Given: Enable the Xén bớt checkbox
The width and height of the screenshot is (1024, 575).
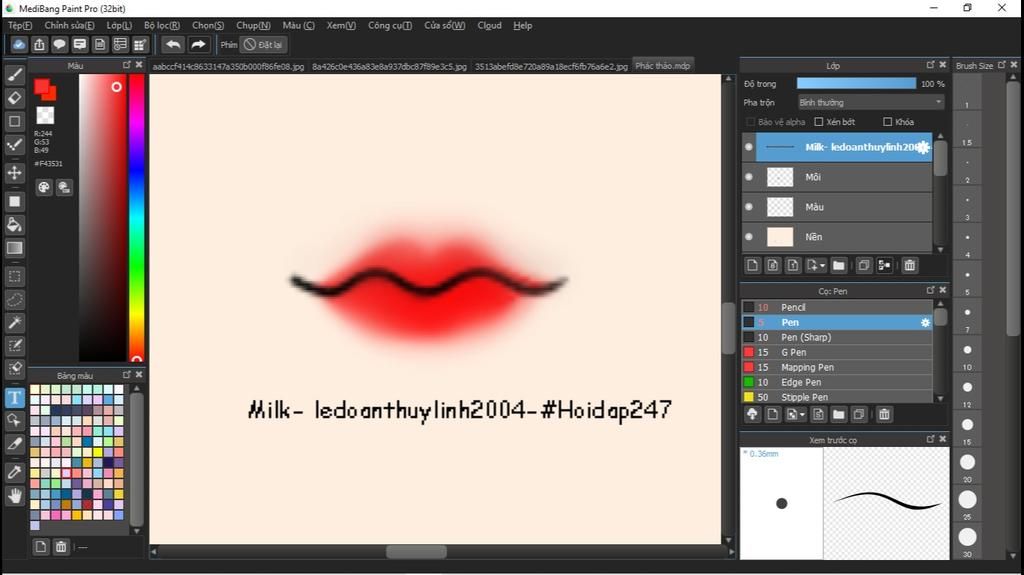Looking at the screenshot, I should pos(819,122).
